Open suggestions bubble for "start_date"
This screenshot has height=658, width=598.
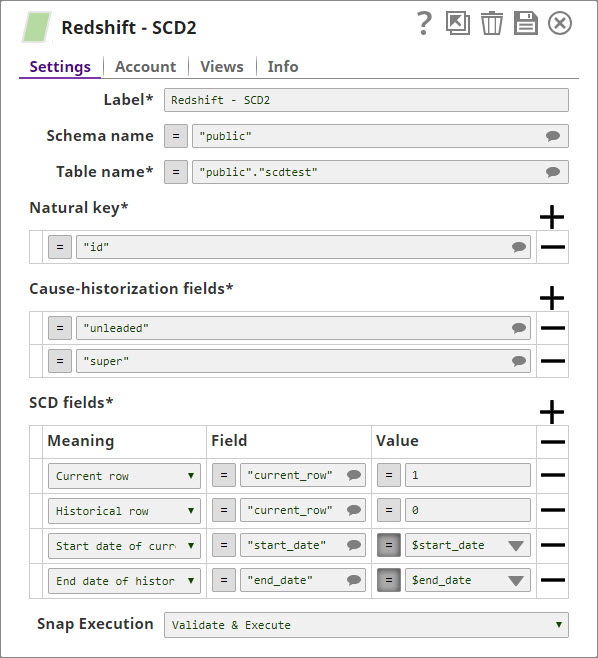[x=354, y=545]
